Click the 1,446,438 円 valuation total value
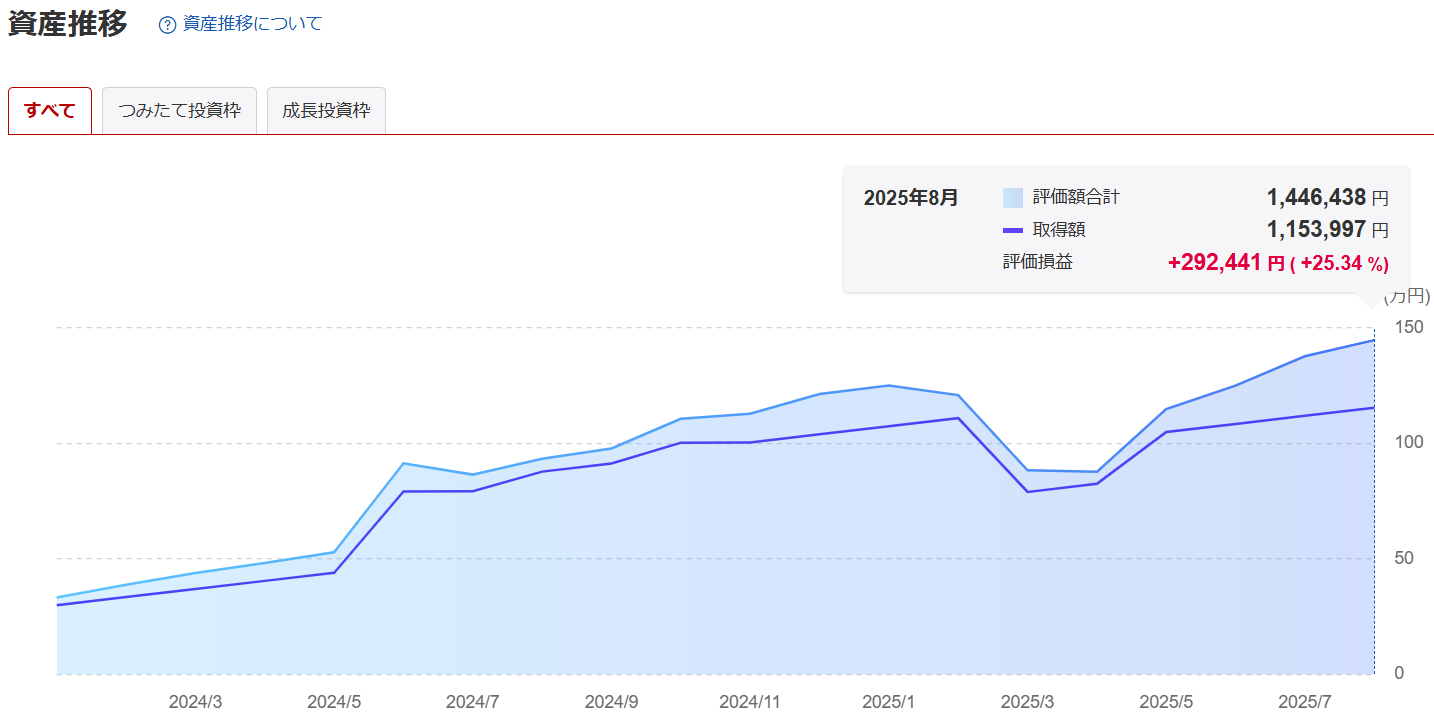1434x718 pixels. [1327, 198]
